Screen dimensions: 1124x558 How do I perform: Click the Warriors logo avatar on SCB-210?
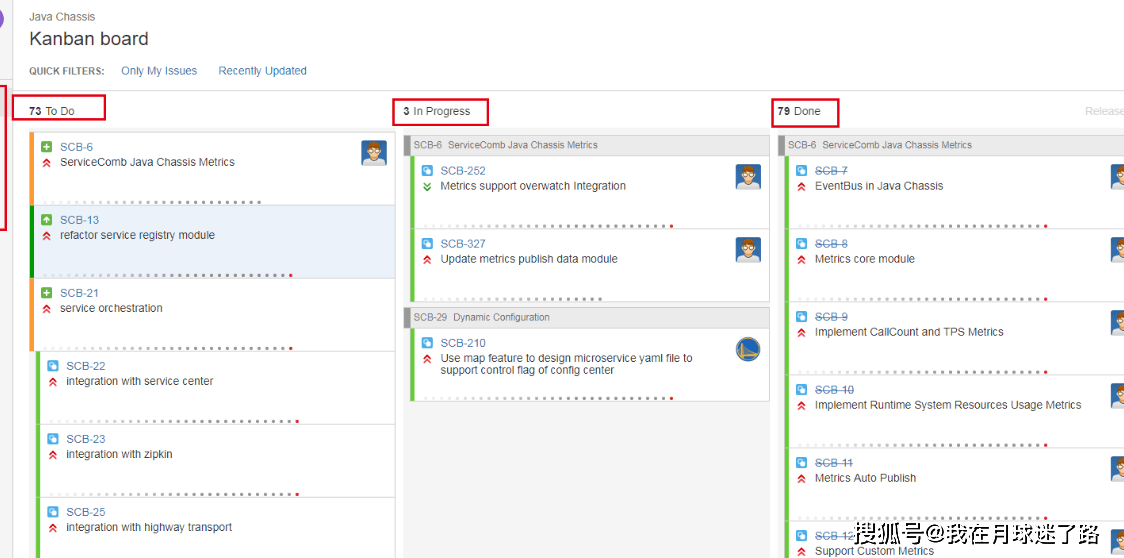(748, 349)
